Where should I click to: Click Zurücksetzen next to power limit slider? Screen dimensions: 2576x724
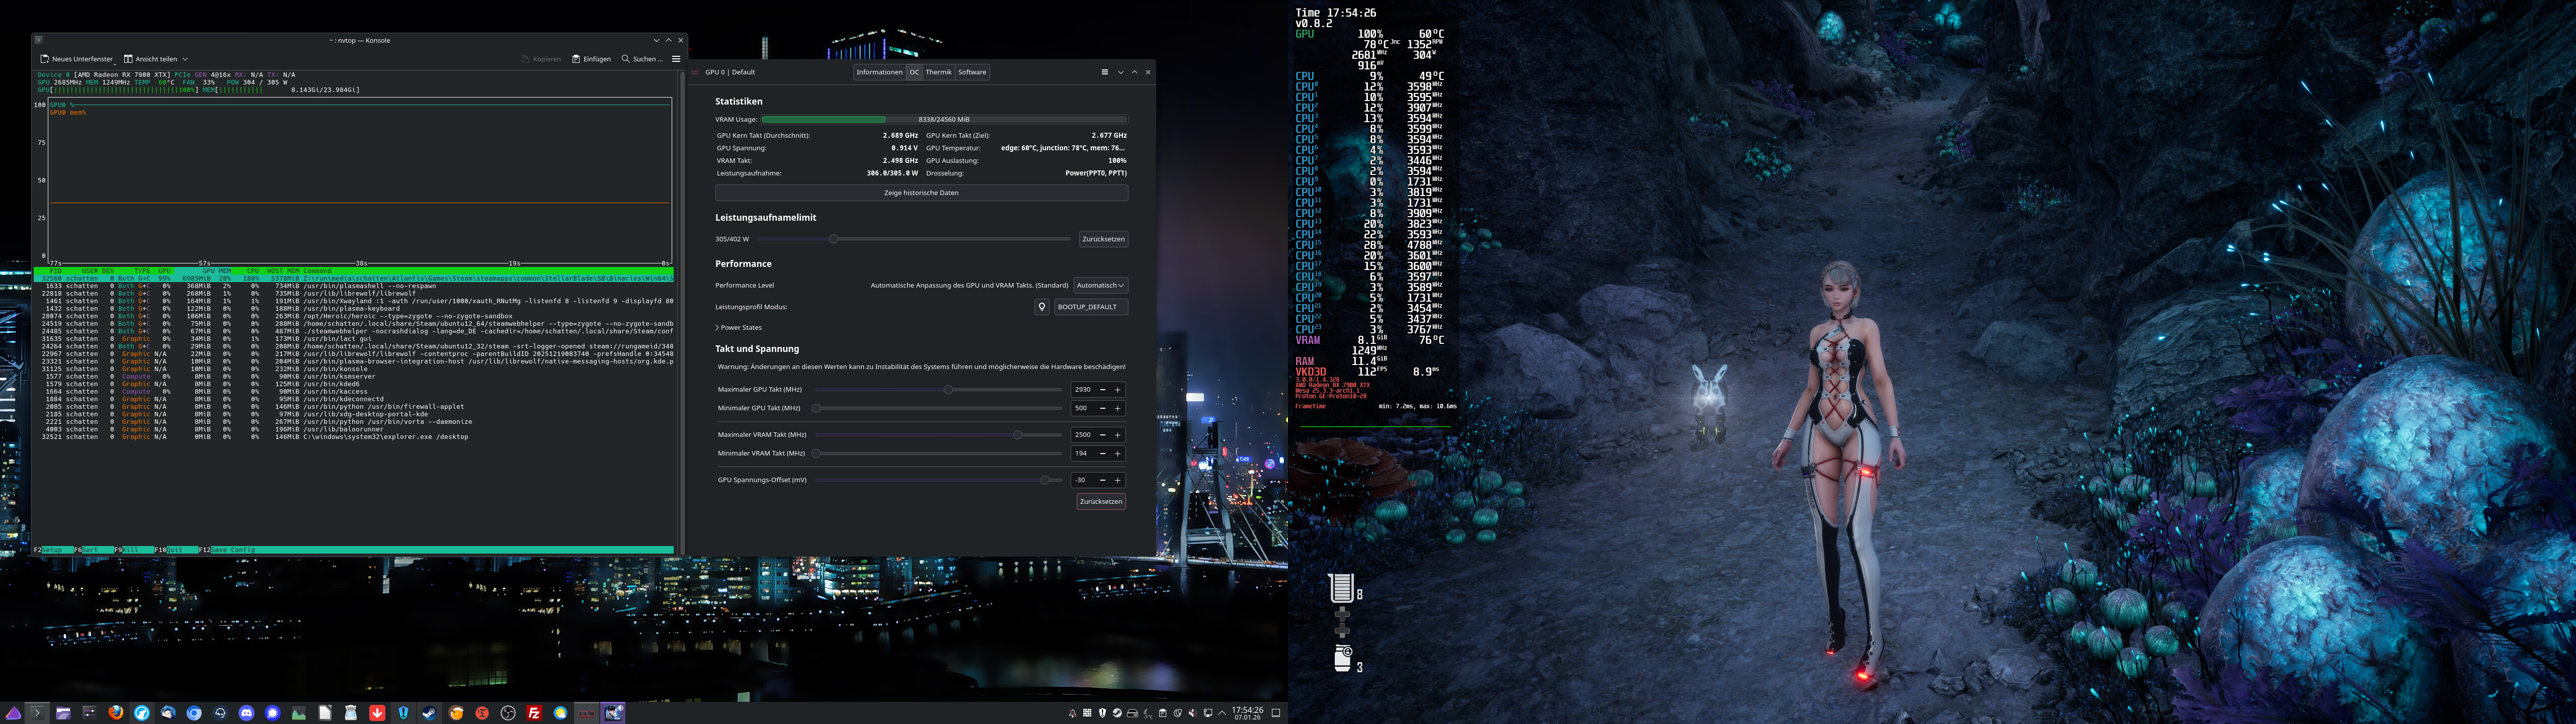[x=1103, y=239]
